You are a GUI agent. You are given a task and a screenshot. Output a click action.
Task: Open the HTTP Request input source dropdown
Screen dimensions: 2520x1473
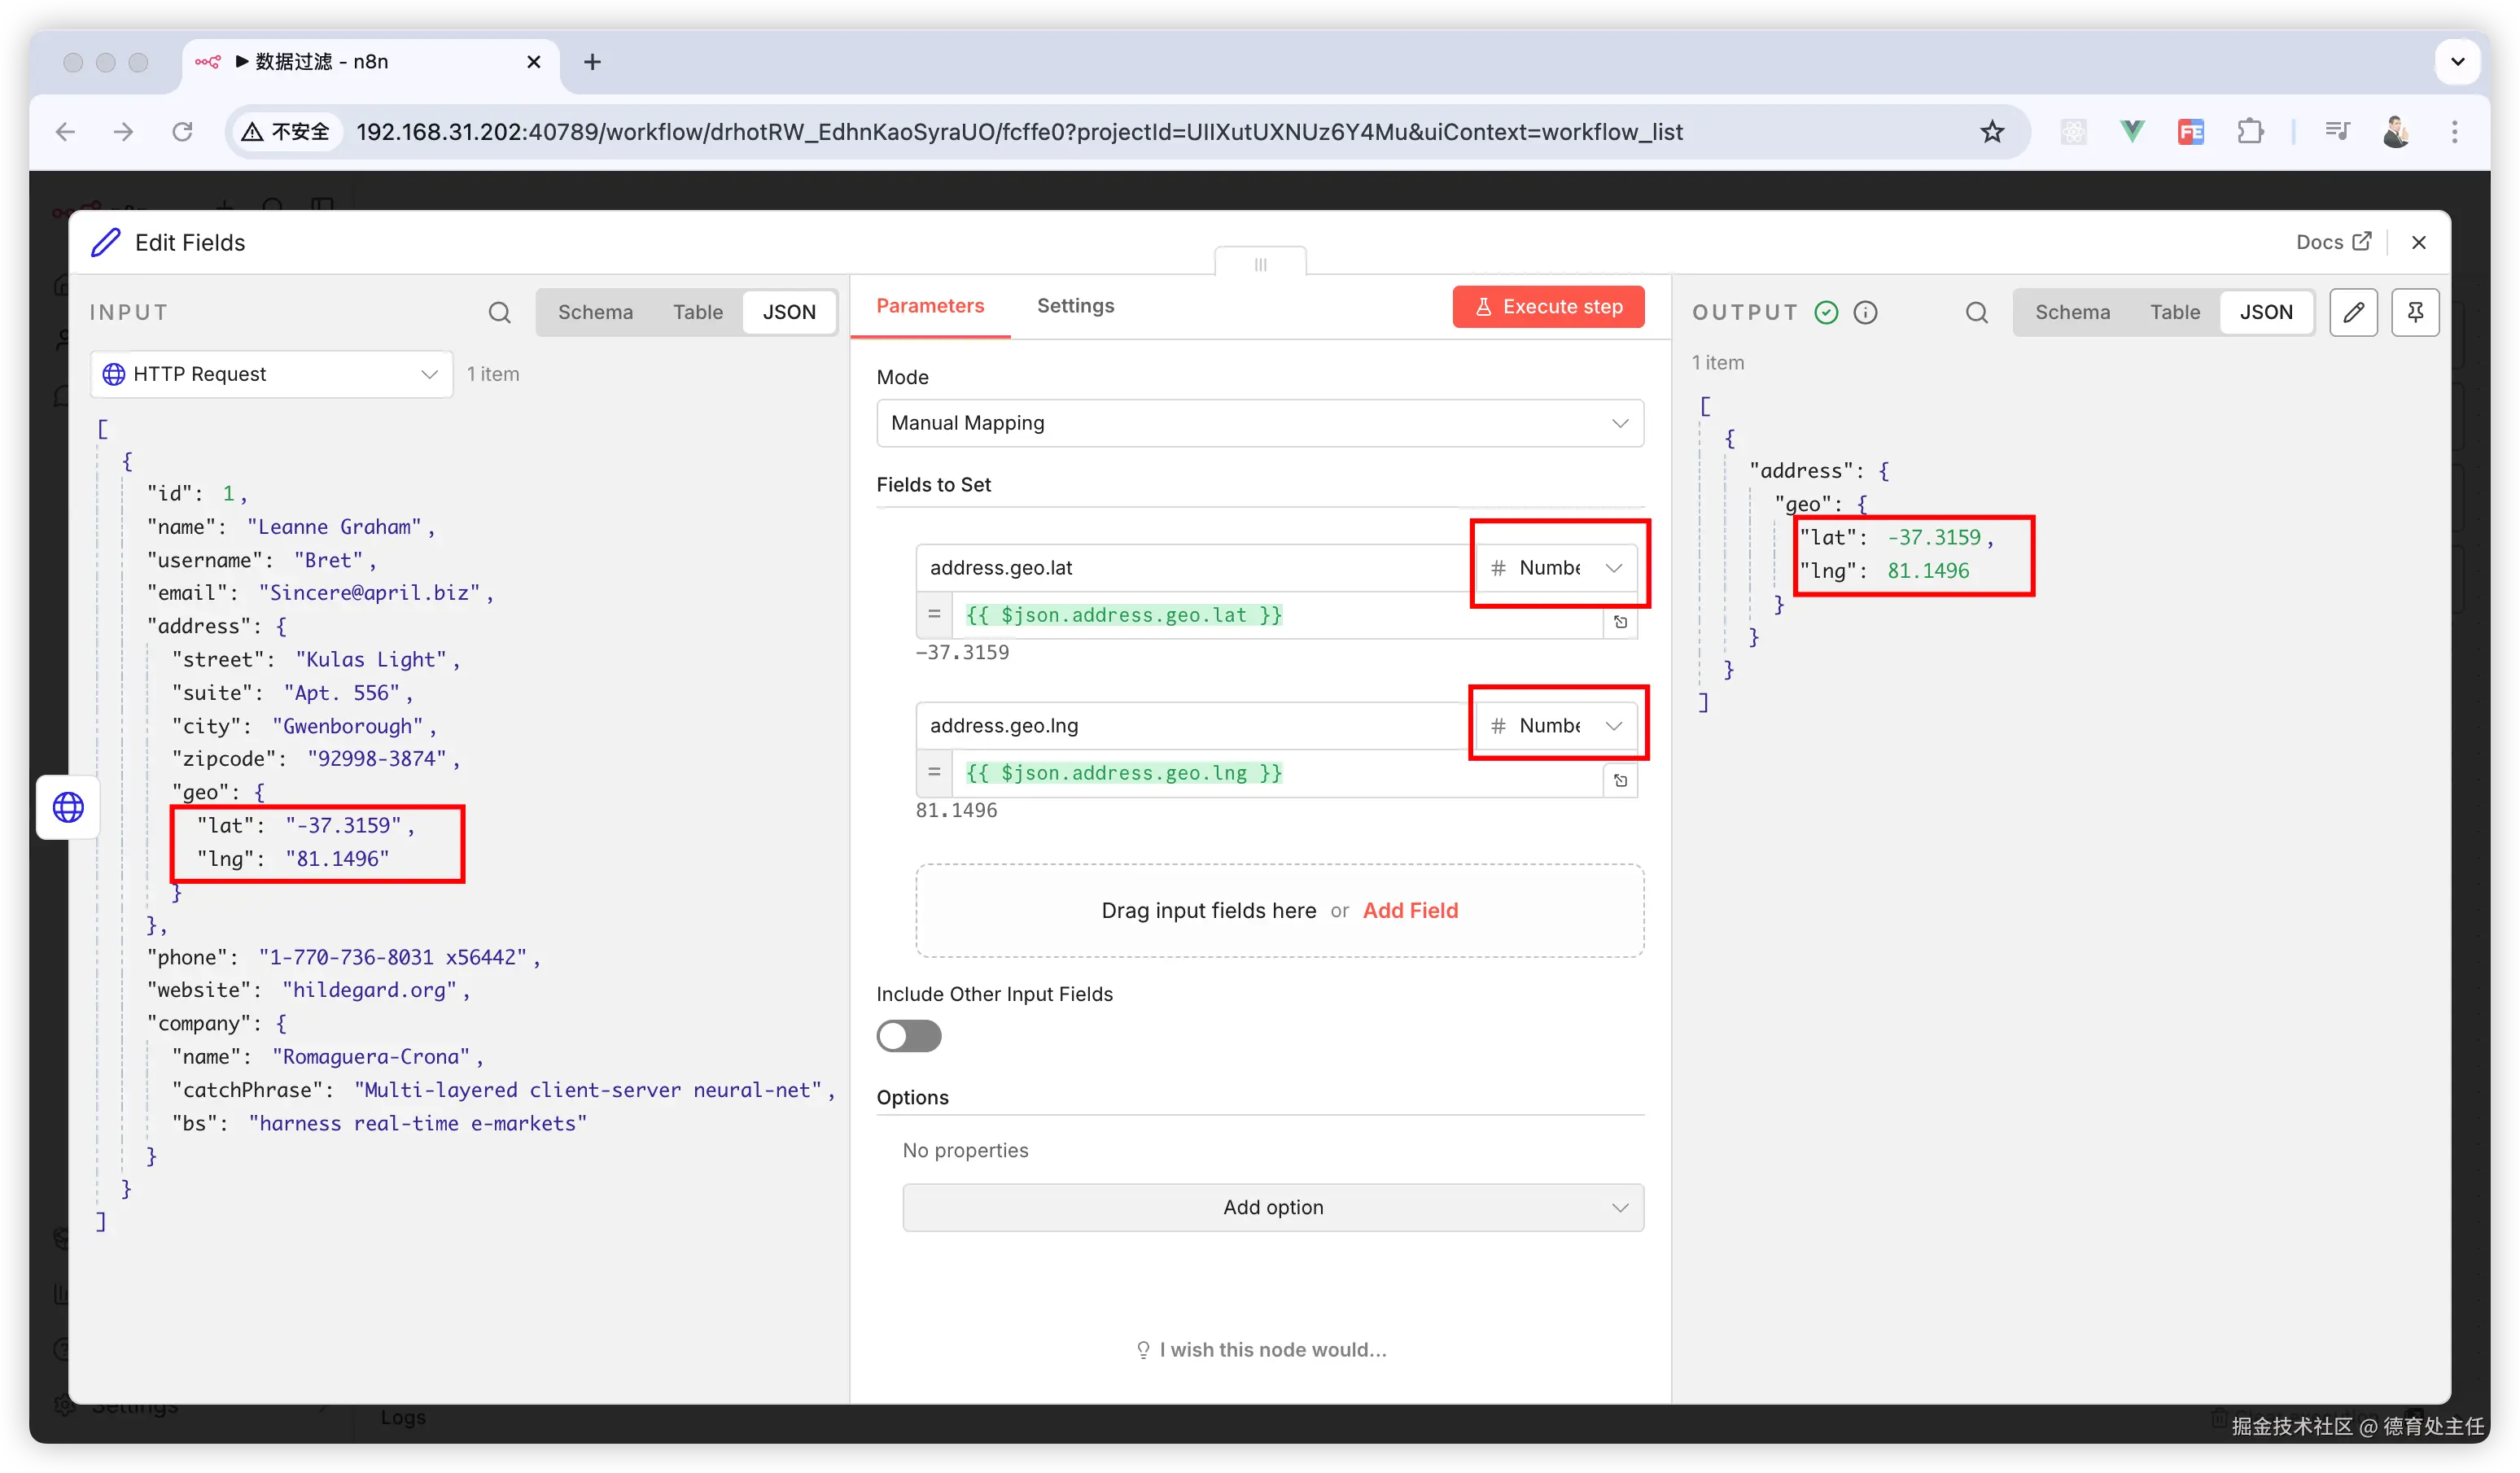point(271,374)
